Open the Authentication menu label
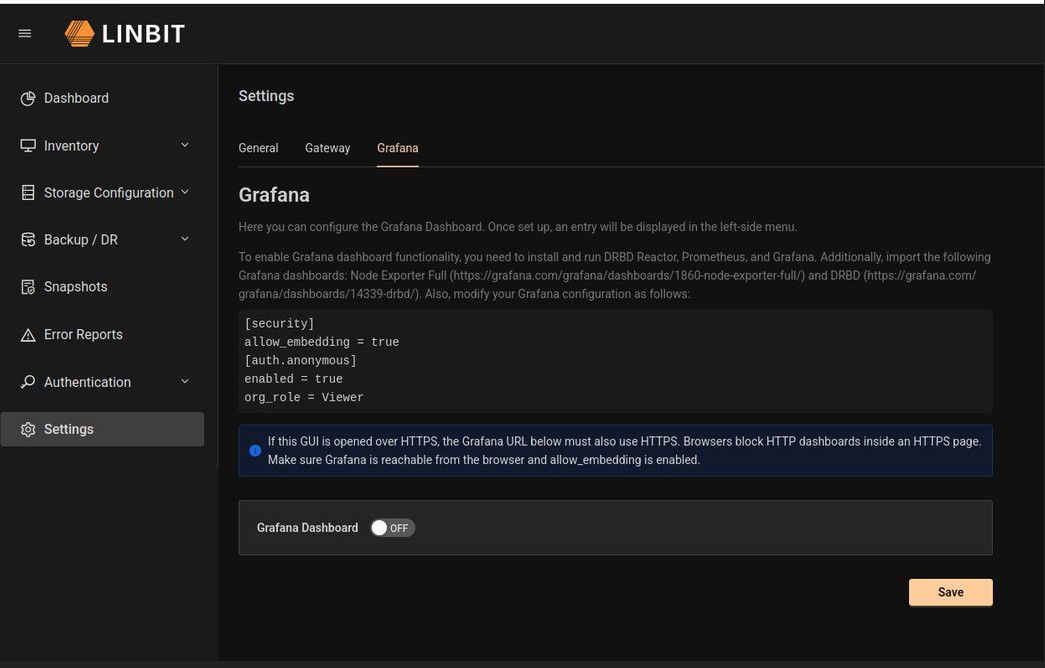 [x=87, y=382]
